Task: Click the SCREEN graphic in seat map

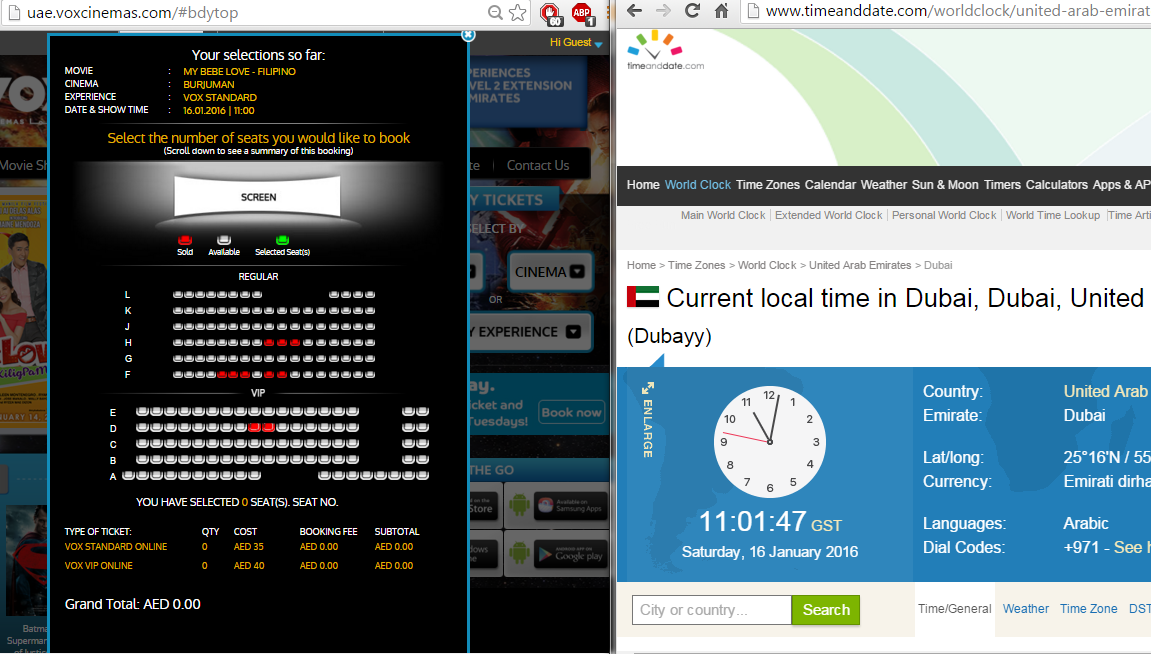Action: click(258, 197)
